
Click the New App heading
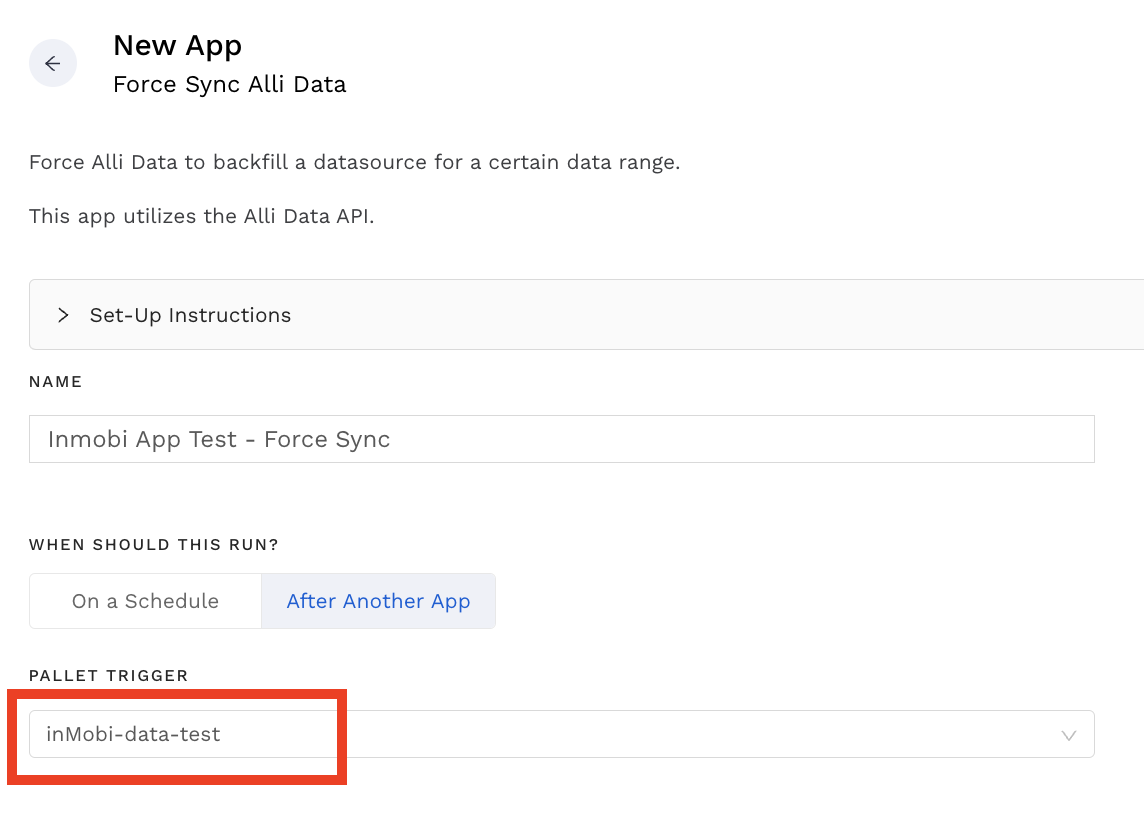(x=177, y=45)
